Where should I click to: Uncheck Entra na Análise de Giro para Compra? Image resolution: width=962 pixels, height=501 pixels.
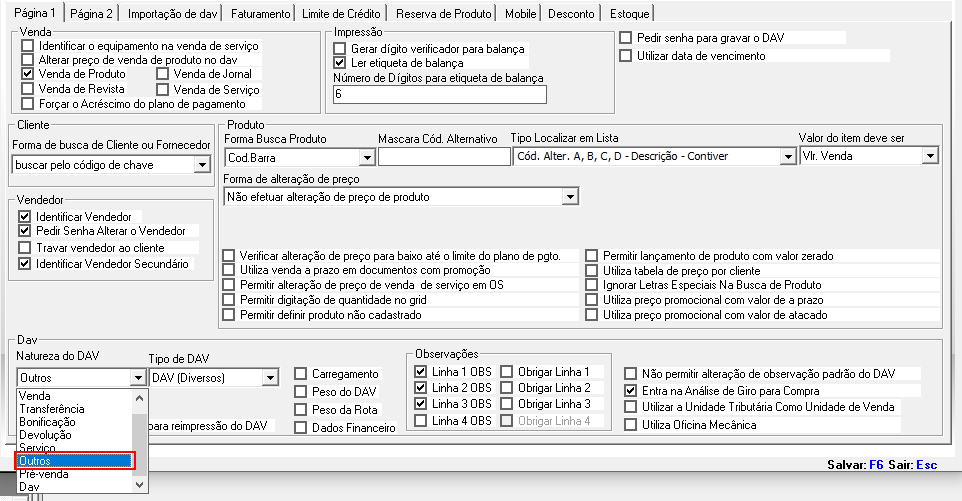[x=630, y=391]
